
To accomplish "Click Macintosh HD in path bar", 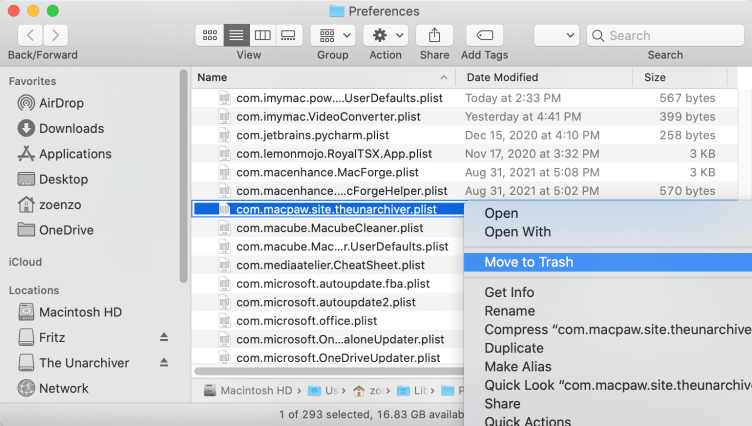I will click(248, 390).
